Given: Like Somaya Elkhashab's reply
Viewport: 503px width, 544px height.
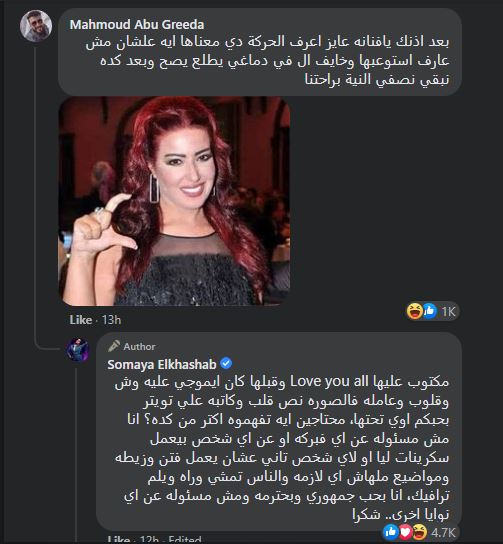Looking at the screenshot, I should pos(119,540).
